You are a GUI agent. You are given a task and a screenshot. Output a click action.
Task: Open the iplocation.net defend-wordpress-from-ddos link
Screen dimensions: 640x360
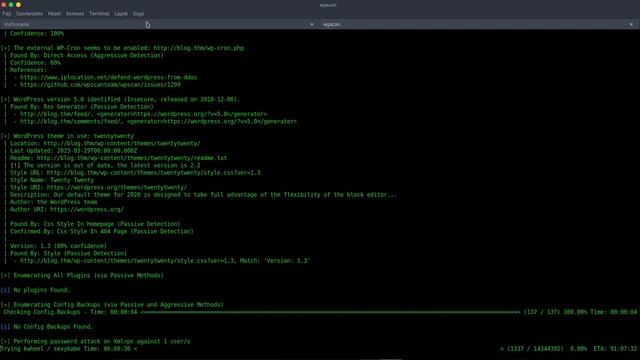click(109, 77)
